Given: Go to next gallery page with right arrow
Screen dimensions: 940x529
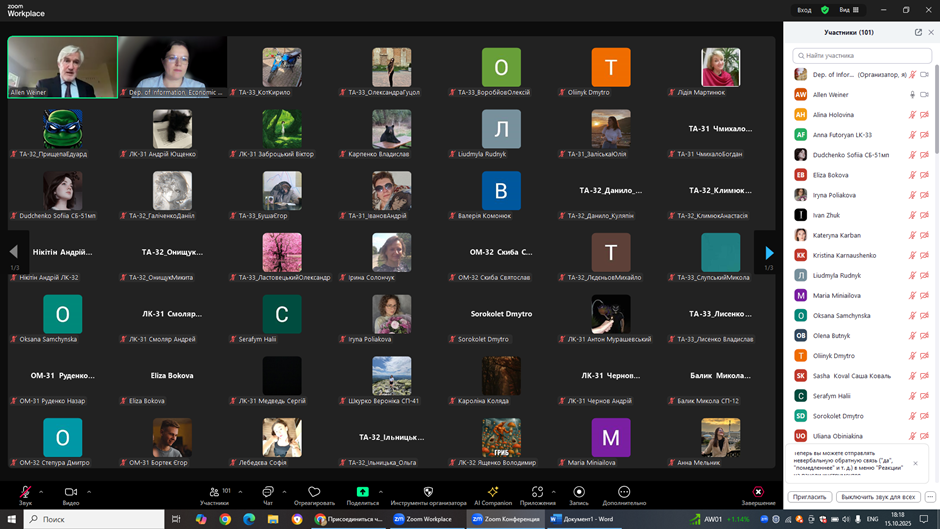Looking at the screenshot, I should [768, 253].
